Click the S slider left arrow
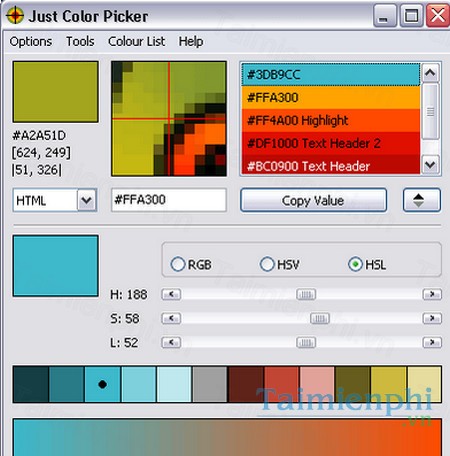This screenshot has width=450, height=456. coord(171,318)
